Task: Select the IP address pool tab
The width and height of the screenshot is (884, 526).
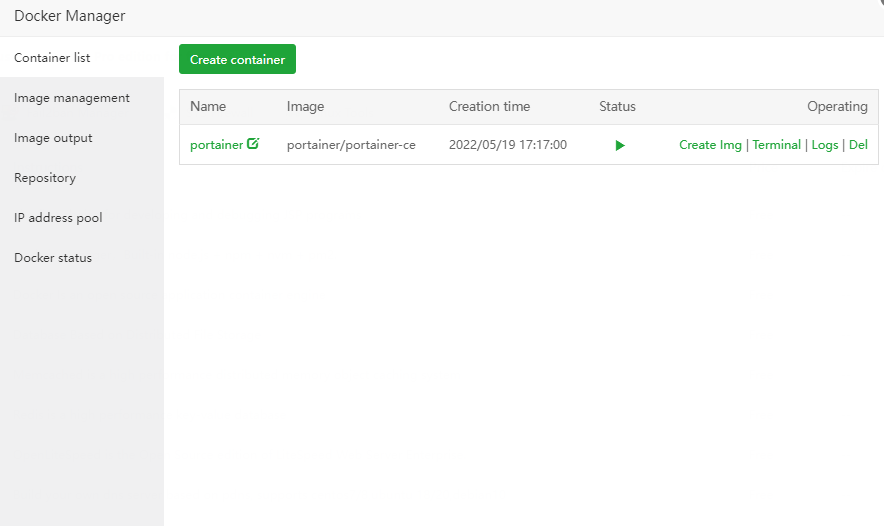Action: coord(58,218)
